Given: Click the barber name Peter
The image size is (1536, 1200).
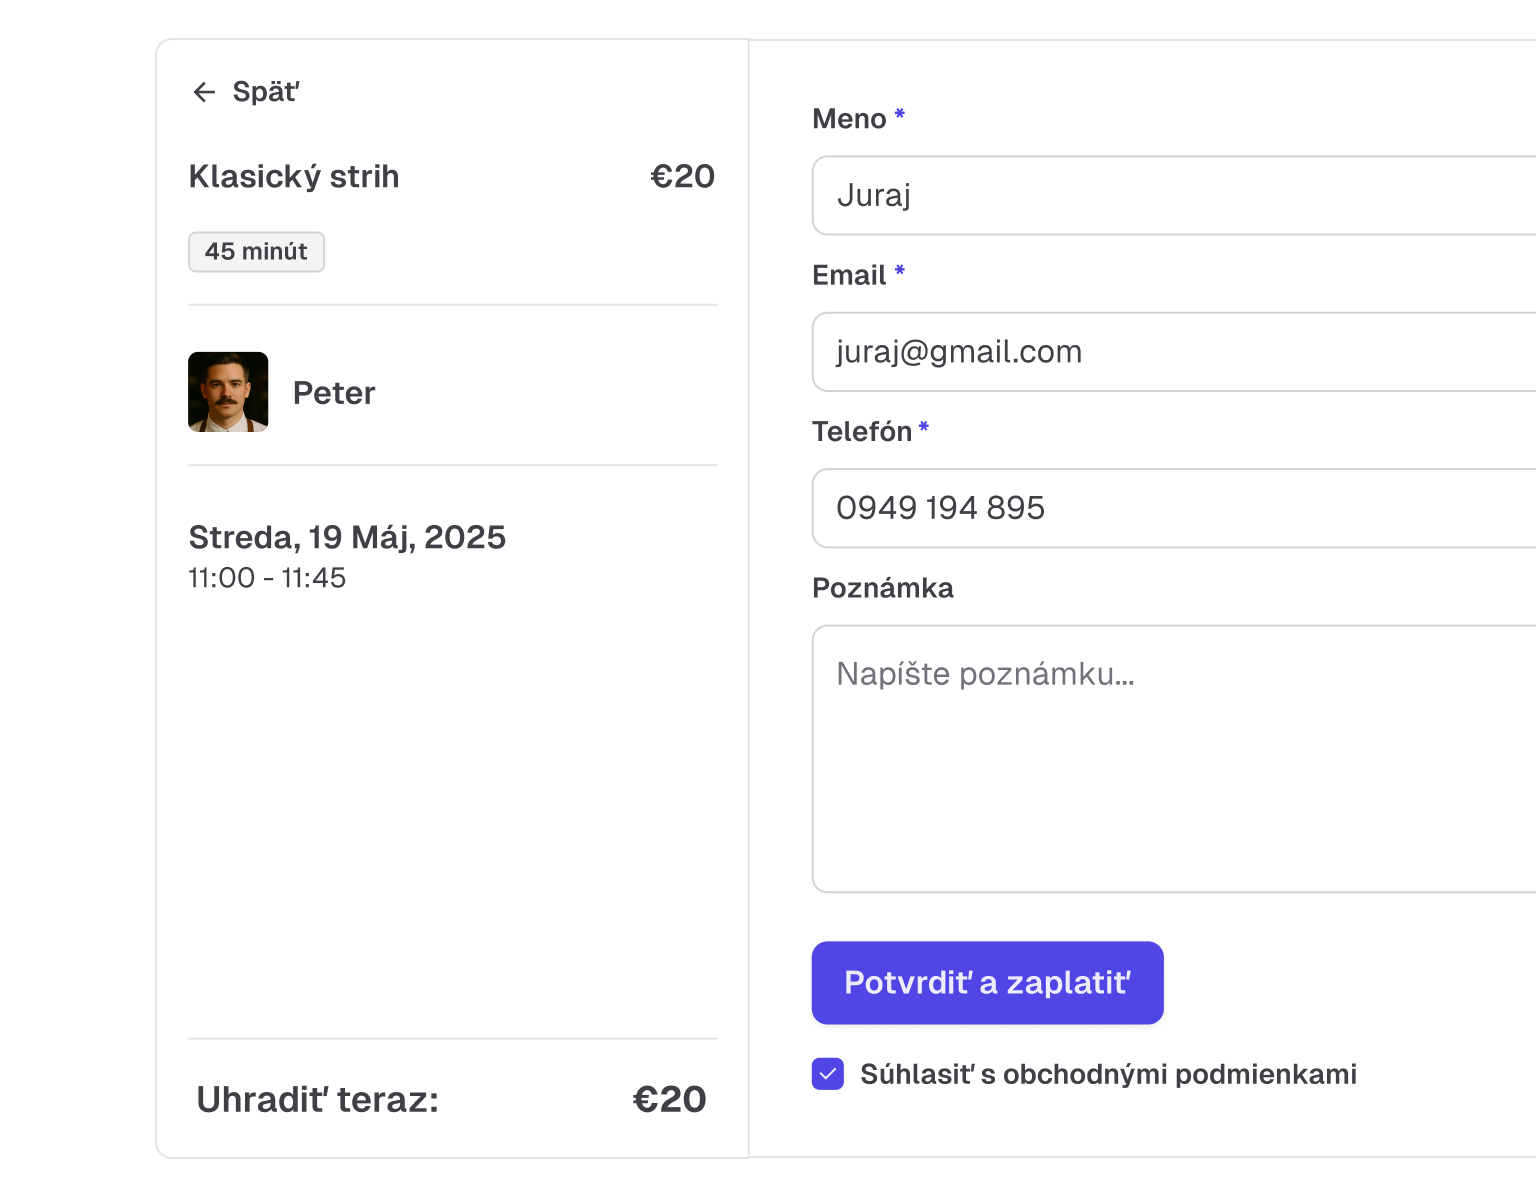Looking at the screenshot, I should point(334,392).
